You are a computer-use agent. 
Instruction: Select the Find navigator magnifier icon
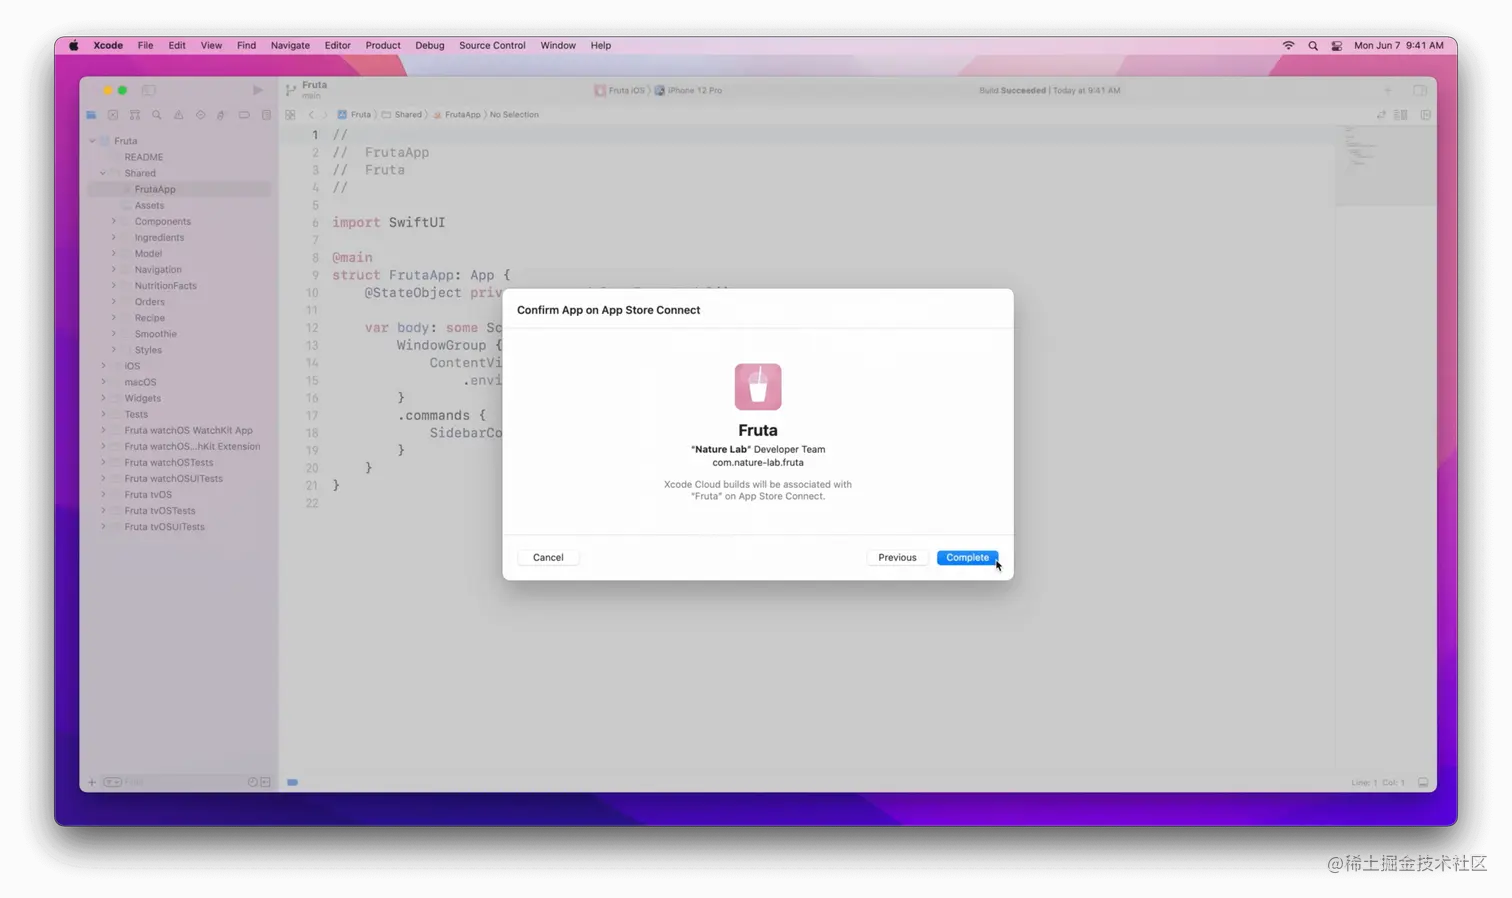[157, 115]
